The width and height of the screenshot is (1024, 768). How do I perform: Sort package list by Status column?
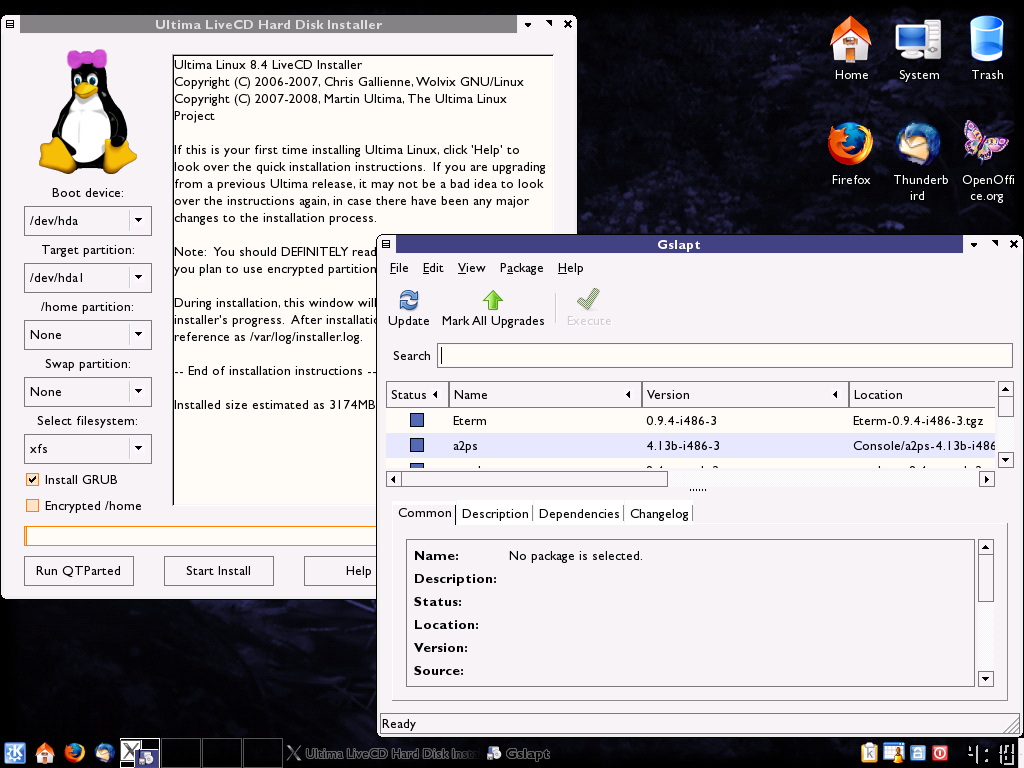417,394
